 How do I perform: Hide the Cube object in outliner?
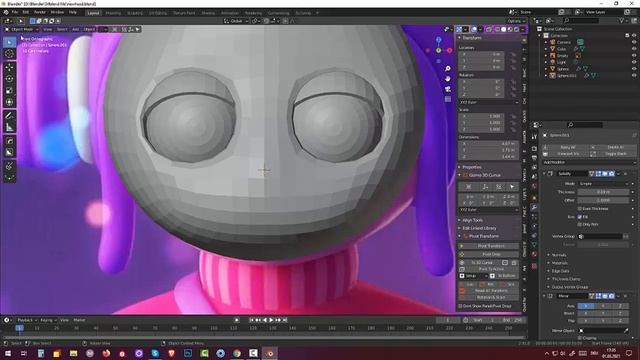pos(634,49)
